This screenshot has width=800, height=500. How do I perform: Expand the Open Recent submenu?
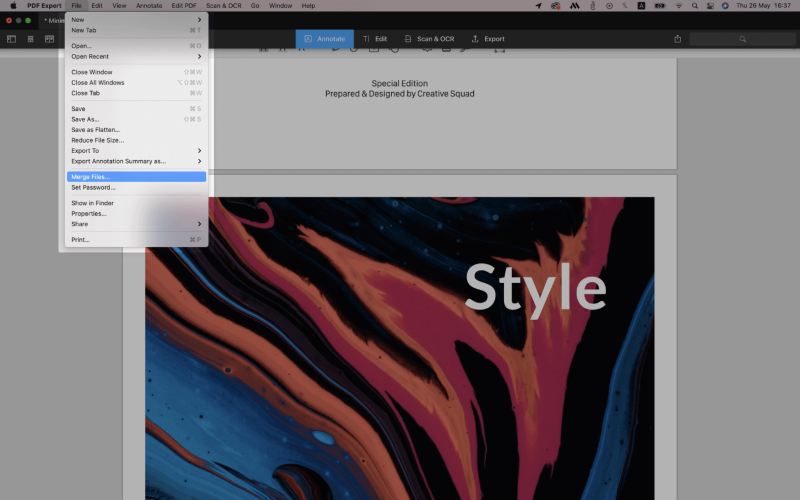pyautogui.click(x=136, y=57)
